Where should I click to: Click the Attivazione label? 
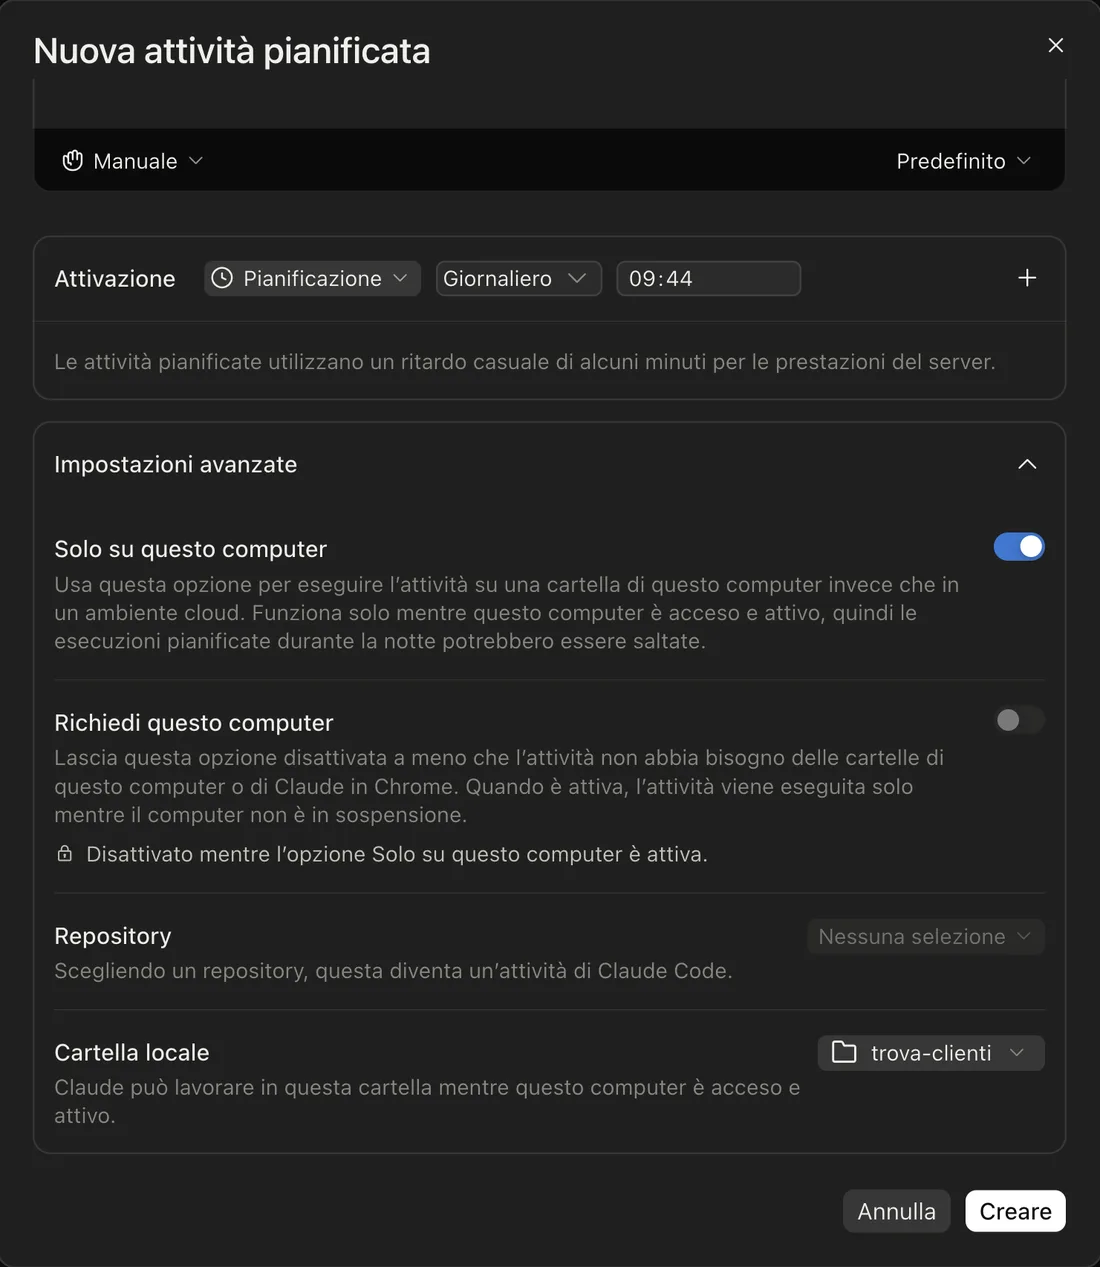pyautogui.click(x=115, y=278)
